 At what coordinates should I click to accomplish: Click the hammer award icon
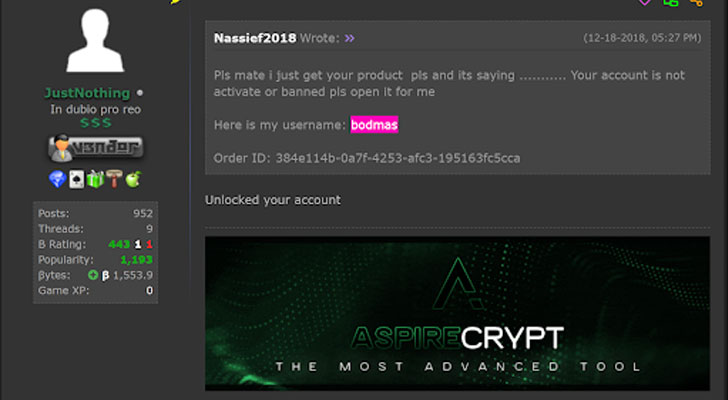click(x=112, y=179)
